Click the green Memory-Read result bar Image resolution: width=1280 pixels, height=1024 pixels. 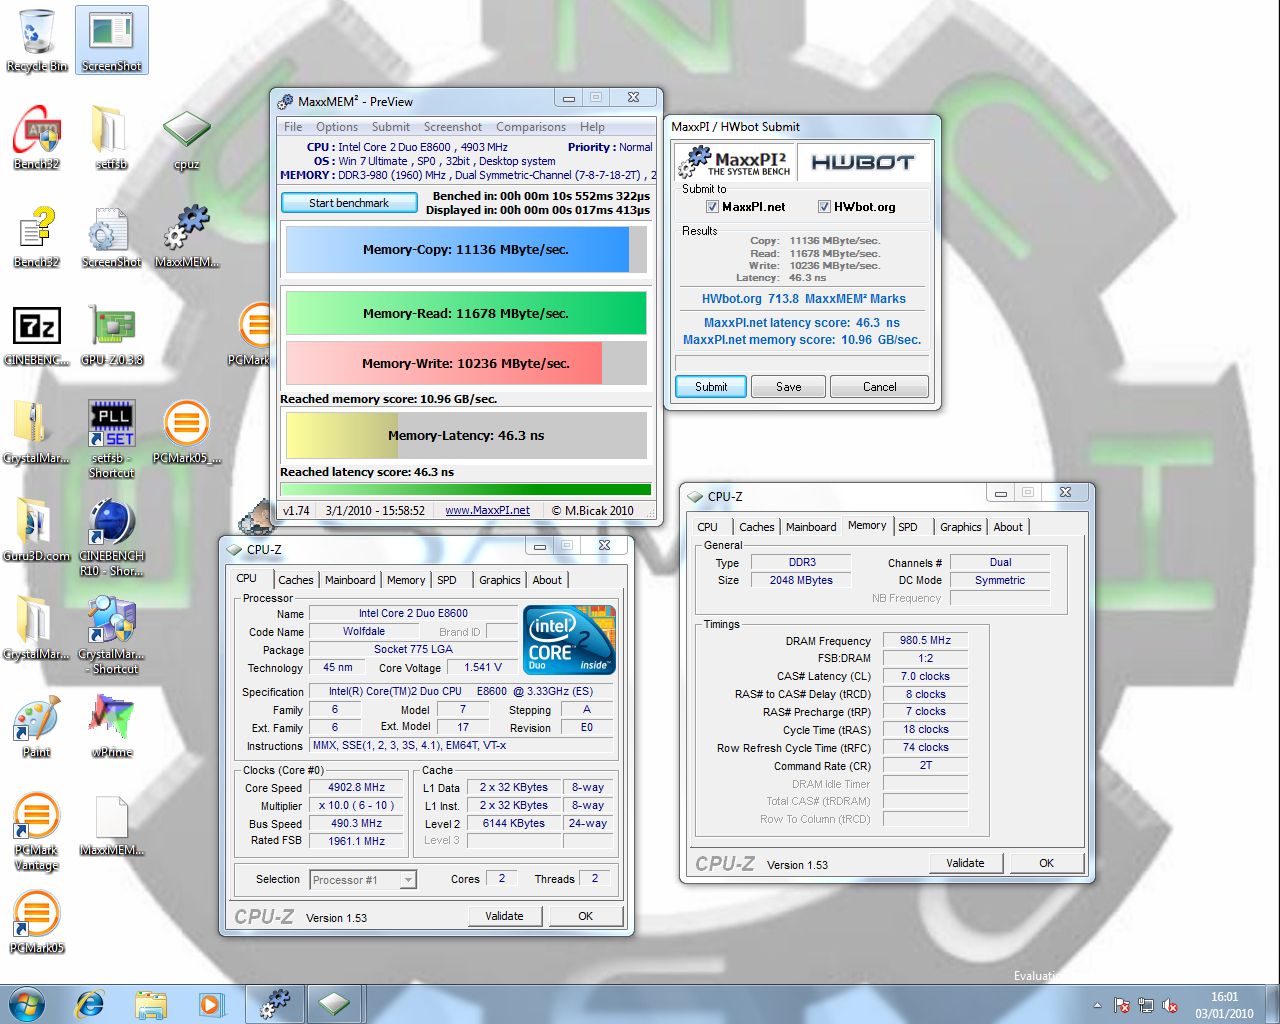(466, 313)
